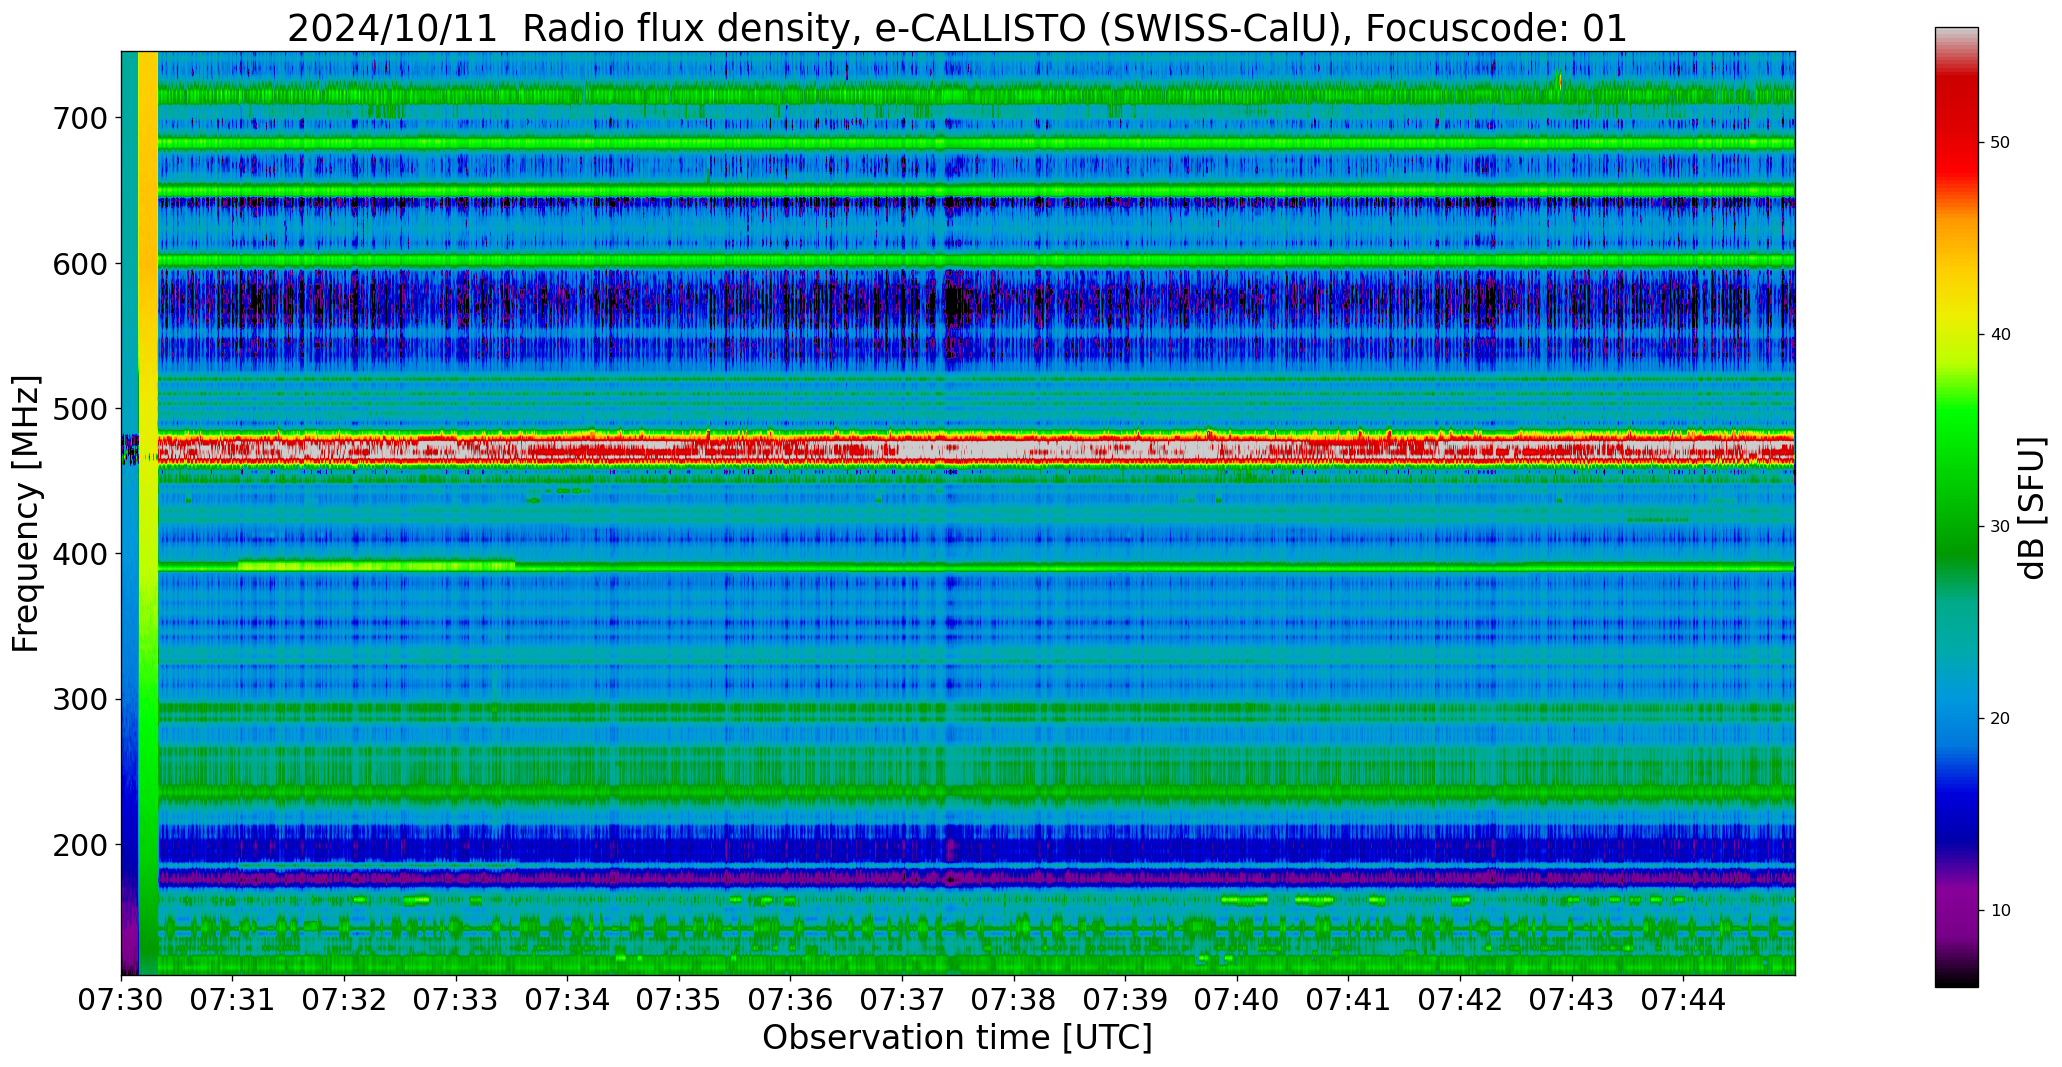This screenshot has height=1067, width=2062.
Task: Click the 07:37 time tick label
Action: 903,998
